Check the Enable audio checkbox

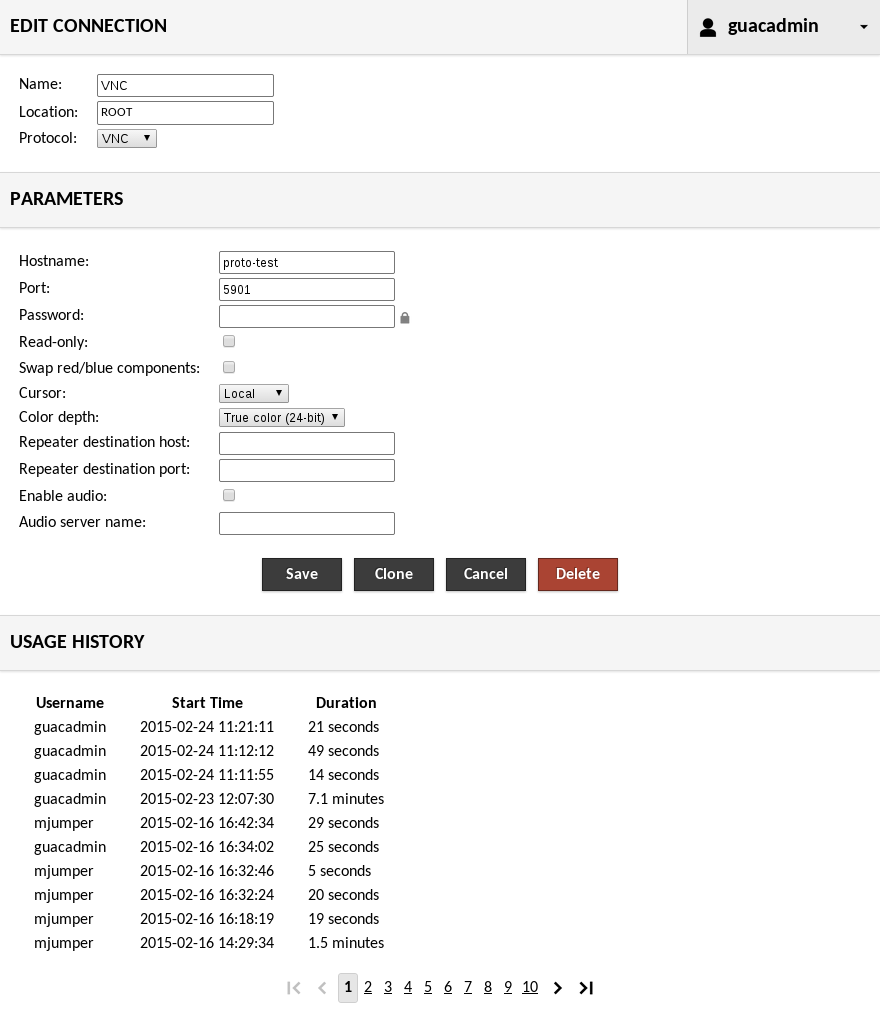pos(229,496)
